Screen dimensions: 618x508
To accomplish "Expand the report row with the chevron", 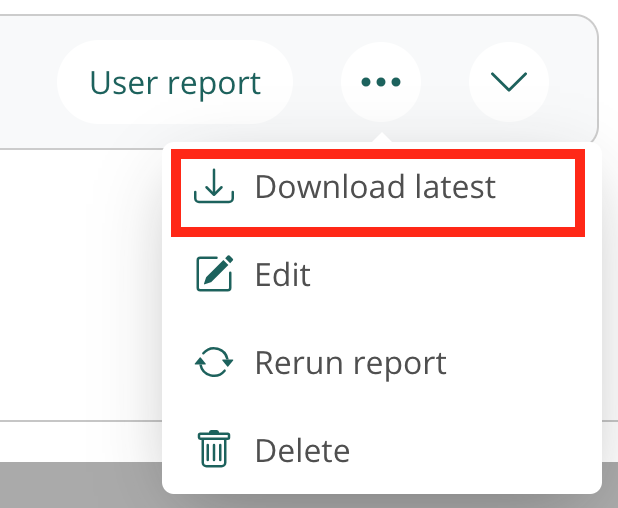I will (509, 82).
